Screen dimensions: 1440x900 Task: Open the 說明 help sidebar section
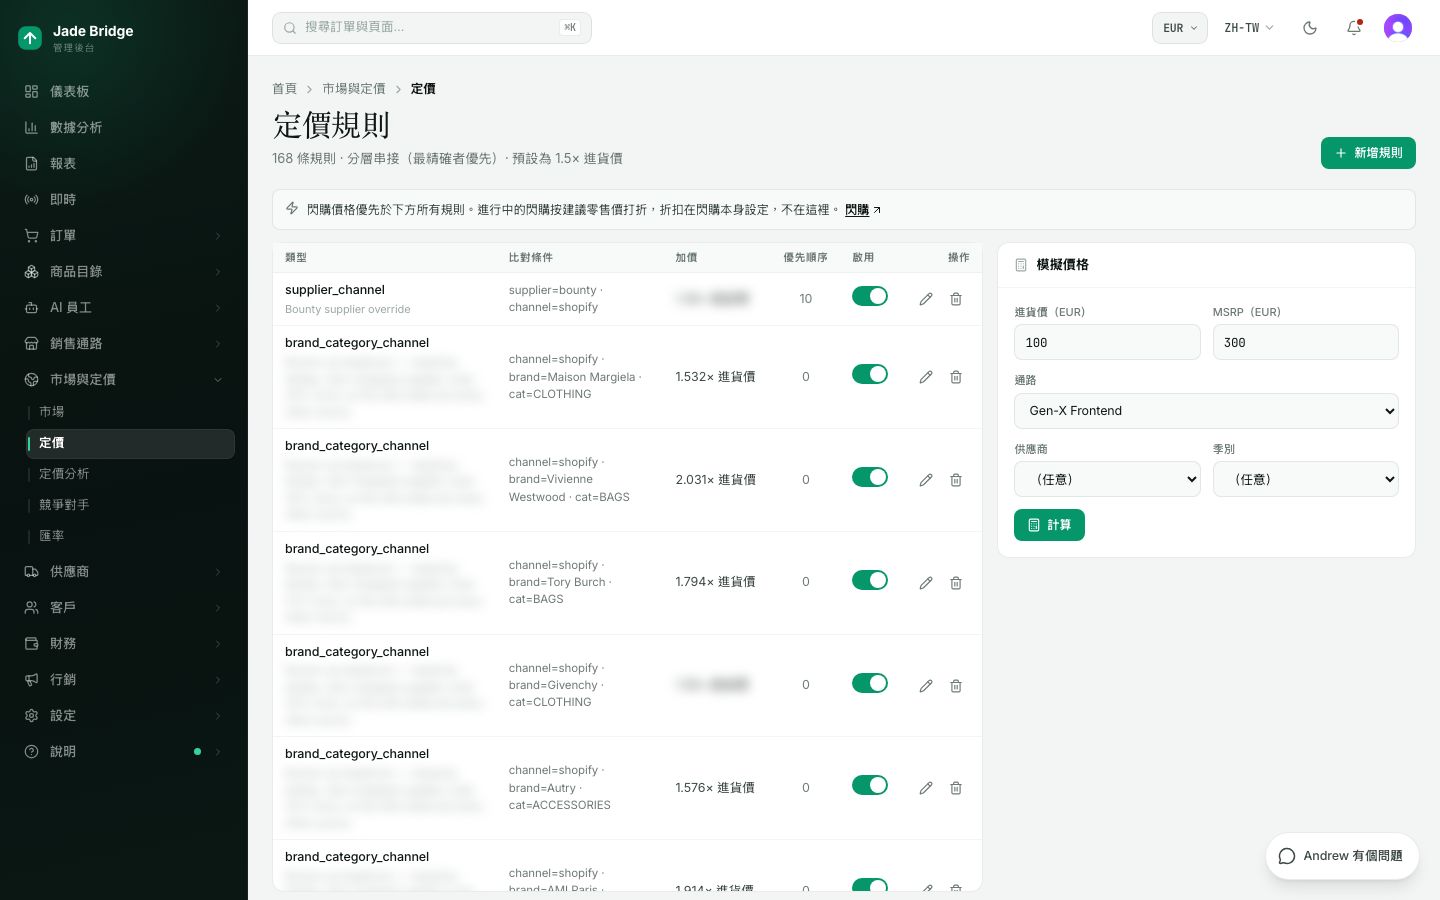[124, 751]
